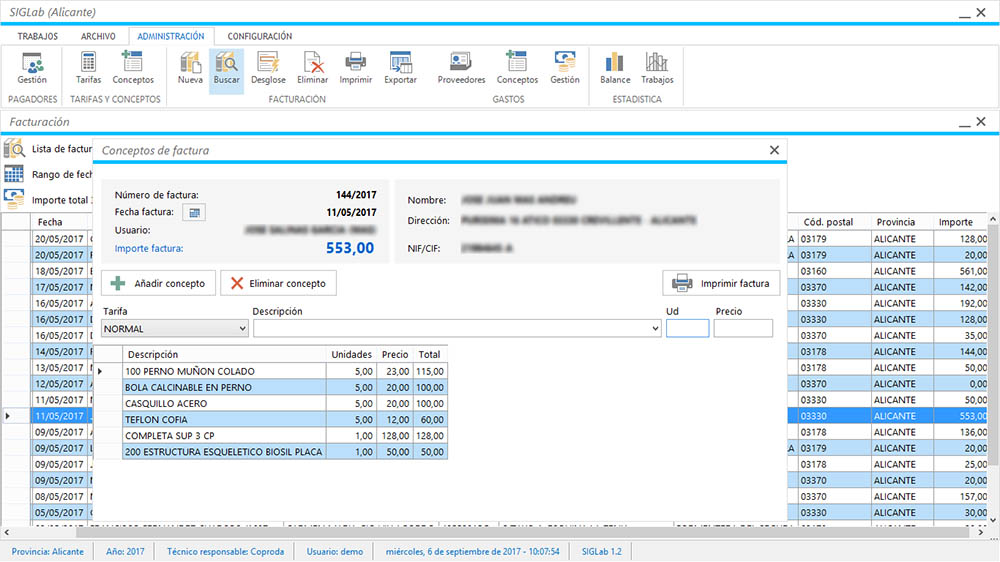Click Usuario: demo in the status bar
Screen dimensions: 1000x562
click(x=335, y=551)
